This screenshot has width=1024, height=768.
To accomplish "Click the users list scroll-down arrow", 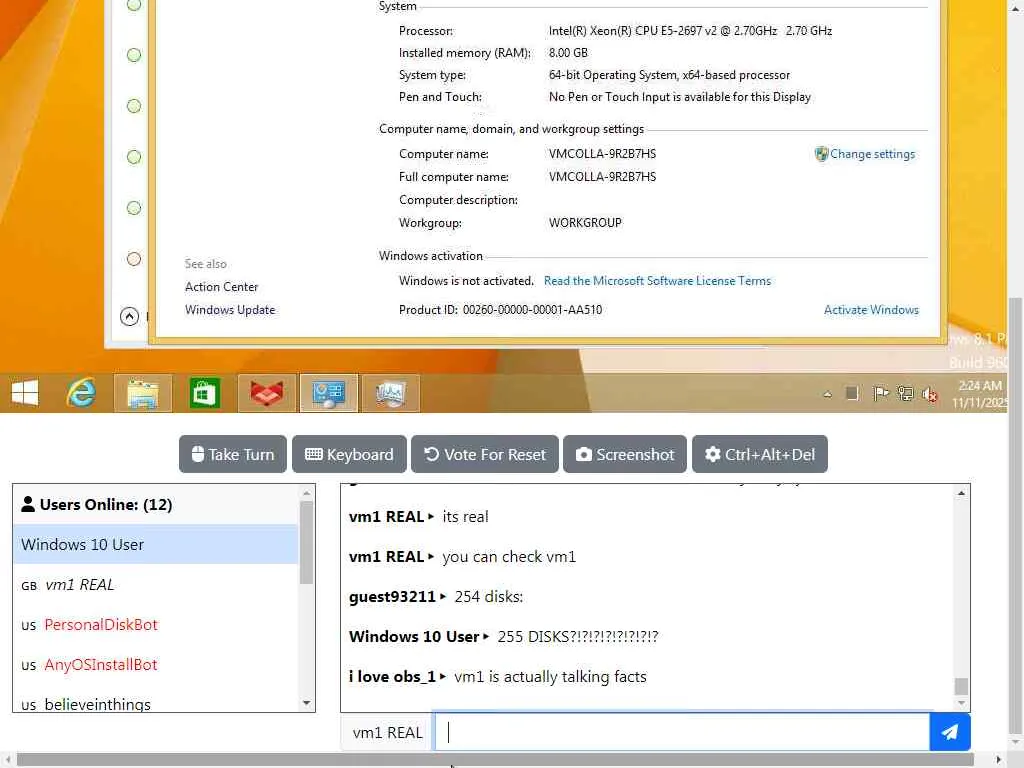I will pyautogui.click(x=306, y=703).
